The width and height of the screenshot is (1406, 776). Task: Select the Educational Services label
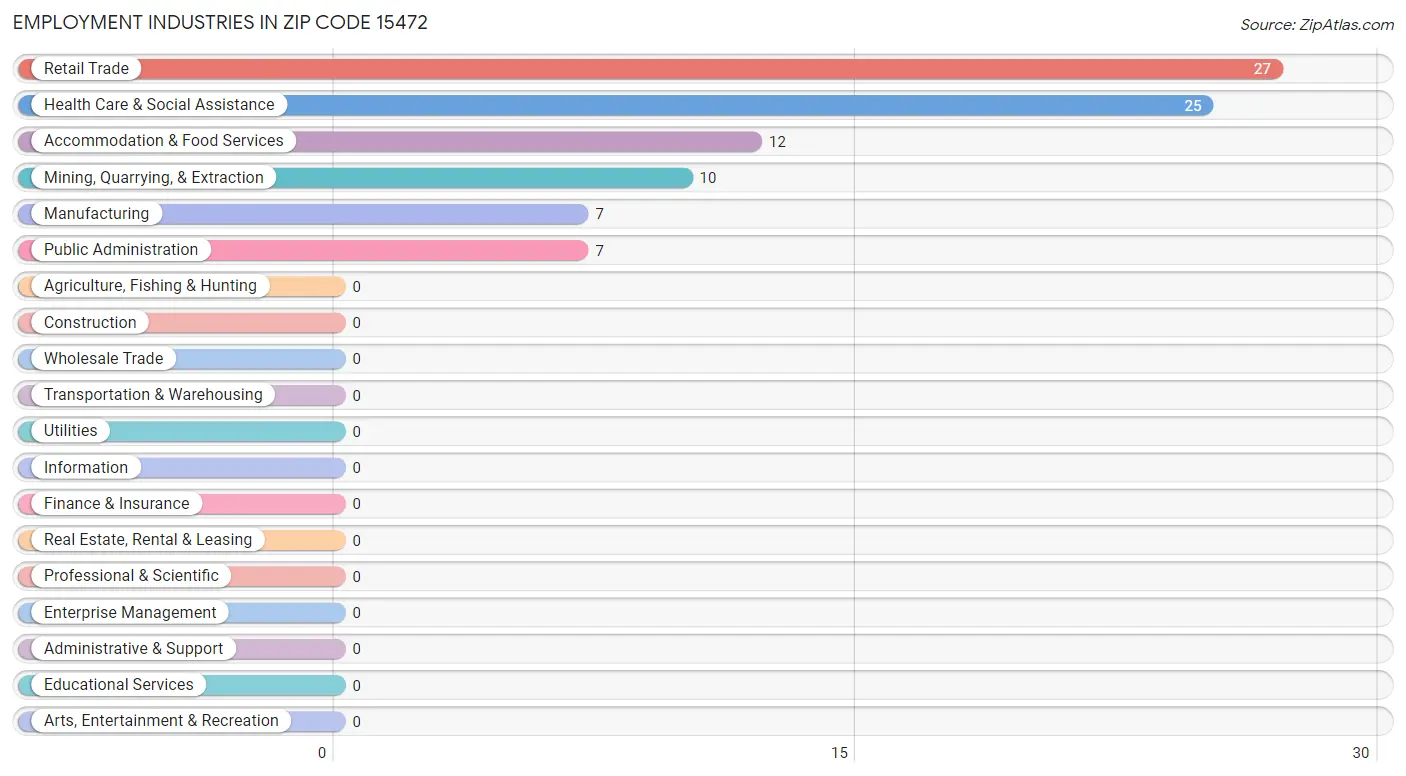tap(119, 684)
